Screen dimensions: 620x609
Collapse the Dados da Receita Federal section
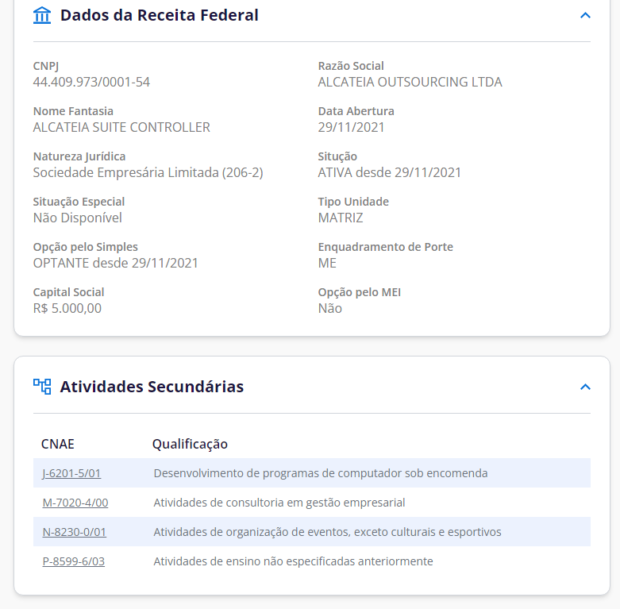pos(585,15)
